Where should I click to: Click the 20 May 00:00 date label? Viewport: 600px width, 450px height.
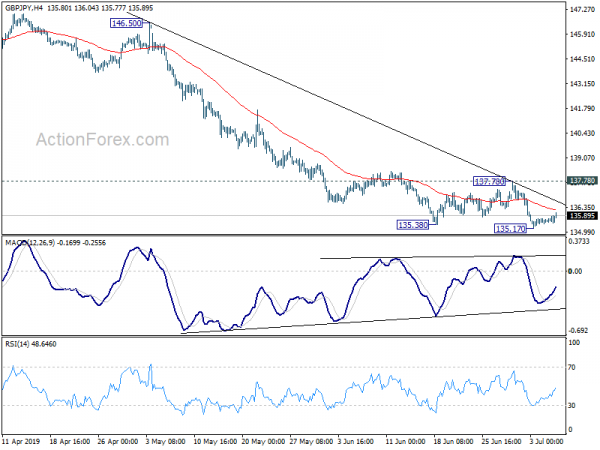click(x=263, y=441)
